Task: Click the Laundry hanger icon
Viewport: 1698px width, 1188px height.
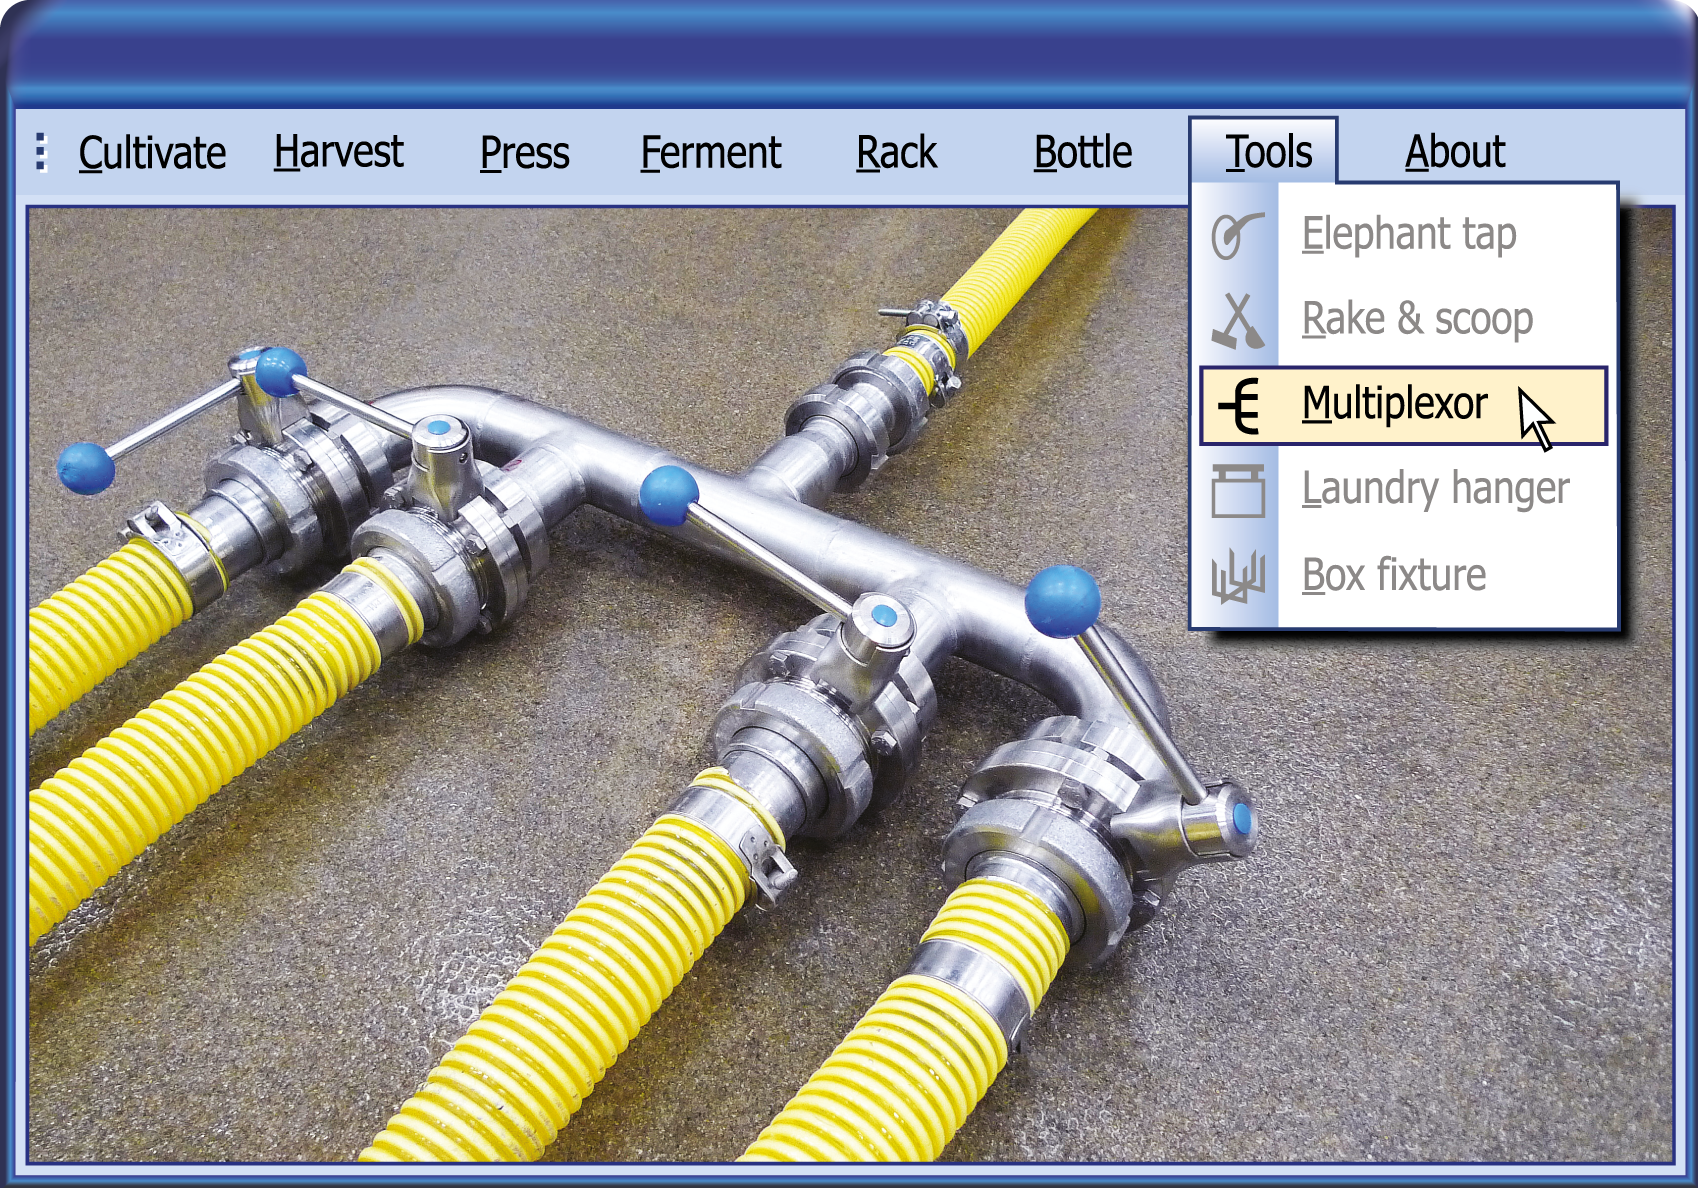Action: [x=1238, y=490]
